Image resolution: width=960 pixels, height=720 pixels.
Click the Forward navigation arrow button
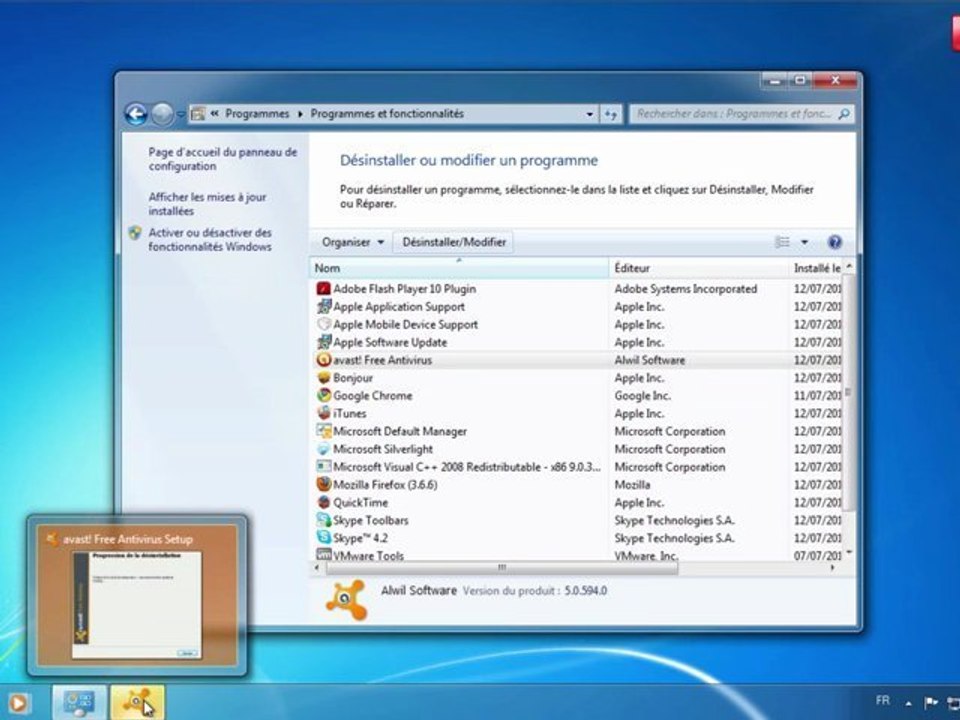point(162,114)
